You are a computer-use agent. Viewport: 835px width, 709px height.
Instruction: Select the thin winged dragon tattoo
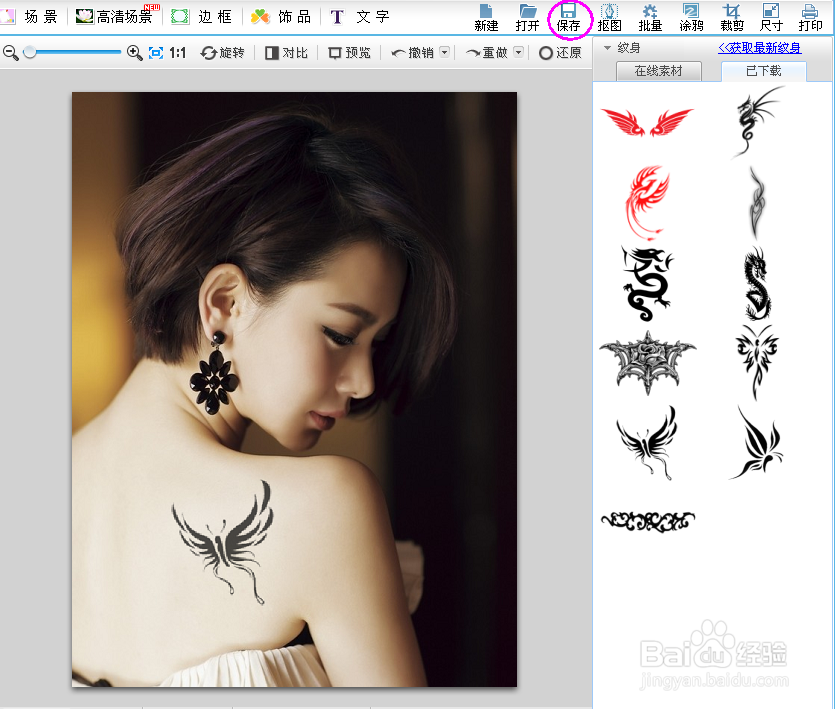[x=758, y=121]
